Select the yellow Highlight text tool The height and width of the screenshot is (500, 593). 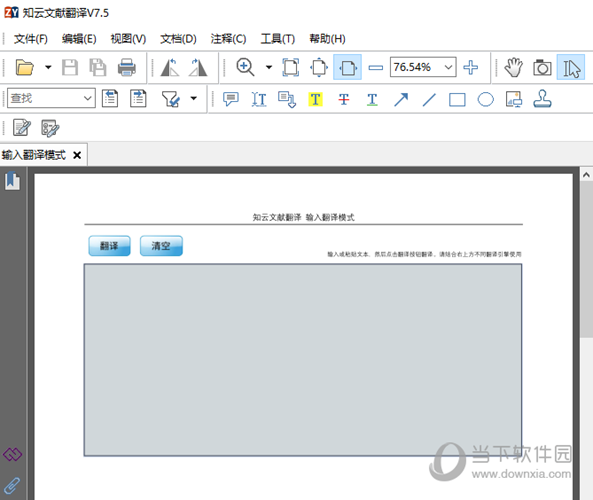[x=315, y=99]
